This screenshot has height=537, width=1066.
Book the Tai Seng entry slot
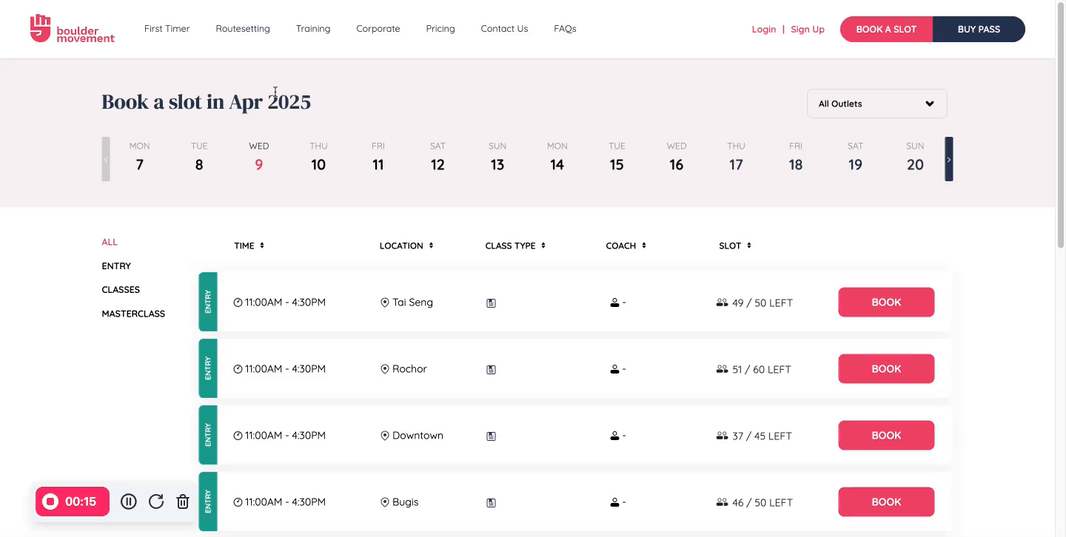[886, 302]
